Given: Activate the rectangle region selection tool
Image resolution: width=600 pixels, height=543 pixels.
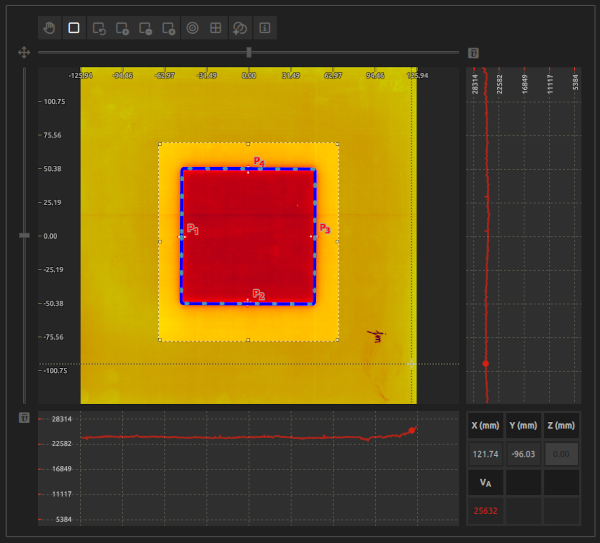Looking at the screenshot, I should point(74,28).
